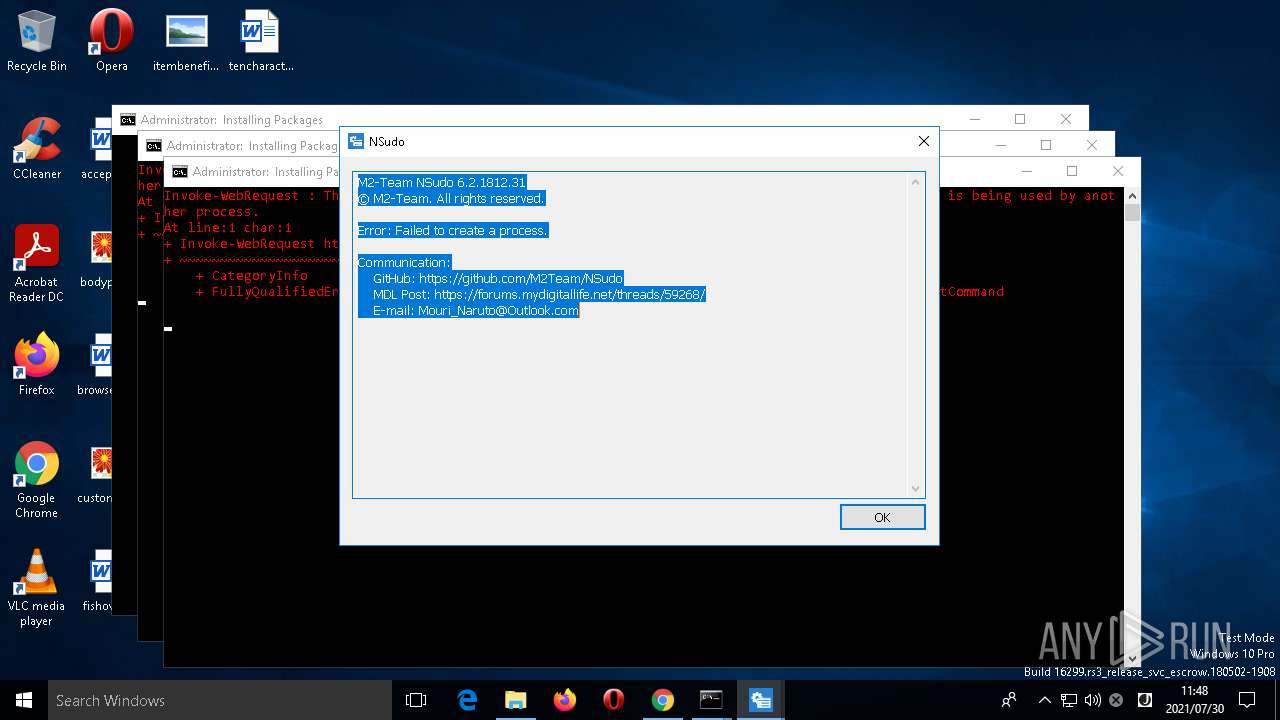Image resolution: width=1280 pixels, height=720 pixels.
Task: Click NSudo text box scroll down arrow
Action: tap(915, 488)
